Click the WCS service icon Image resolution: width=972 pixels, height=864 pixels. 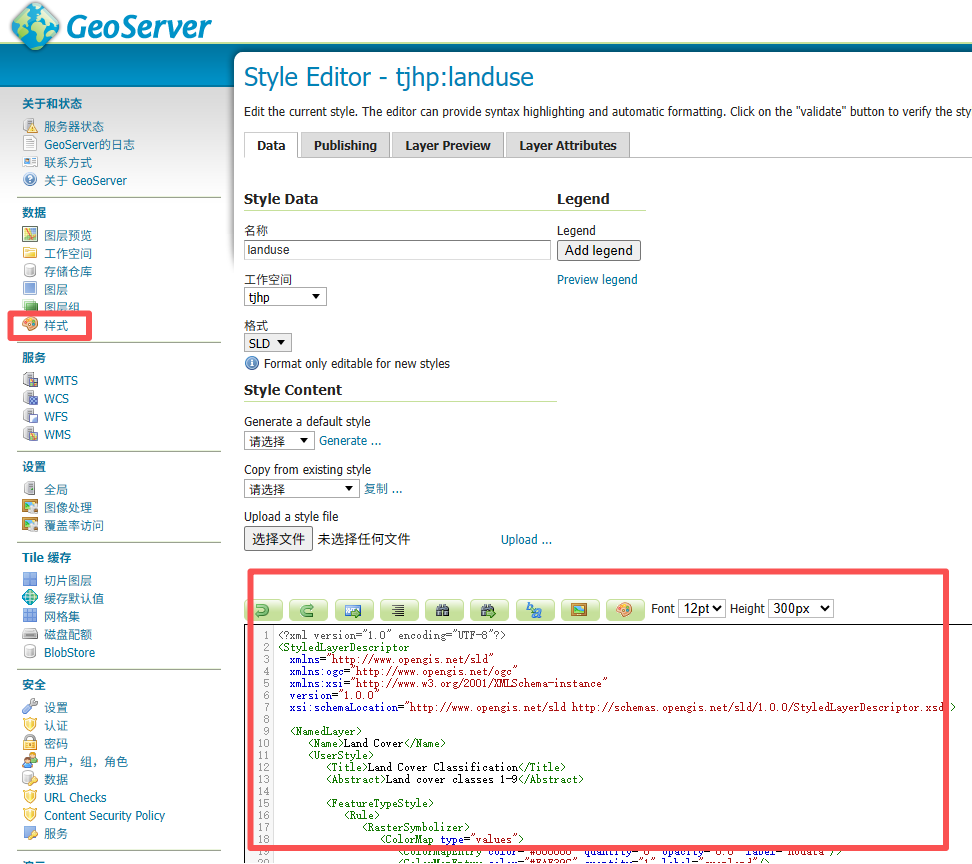(x=30, y=397)
